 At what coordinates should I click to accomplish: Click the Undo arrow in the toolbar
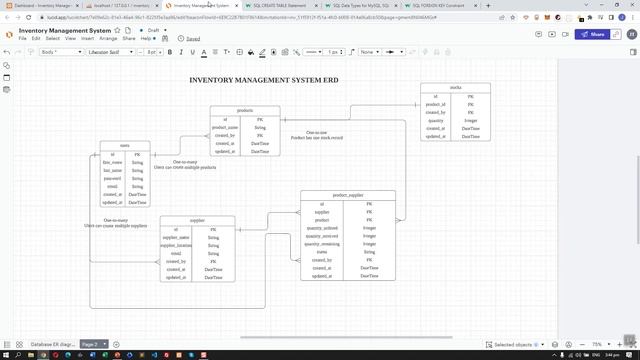tap(7, 52)
